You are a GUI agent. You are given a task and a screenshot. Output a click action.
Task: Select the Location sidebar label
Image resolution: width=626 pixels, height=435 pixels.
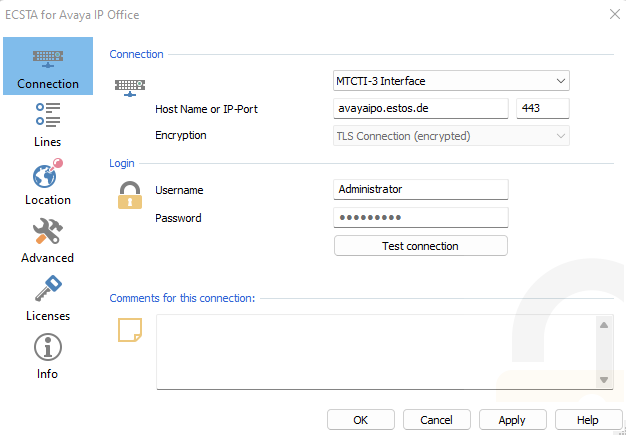coord(48,200)
